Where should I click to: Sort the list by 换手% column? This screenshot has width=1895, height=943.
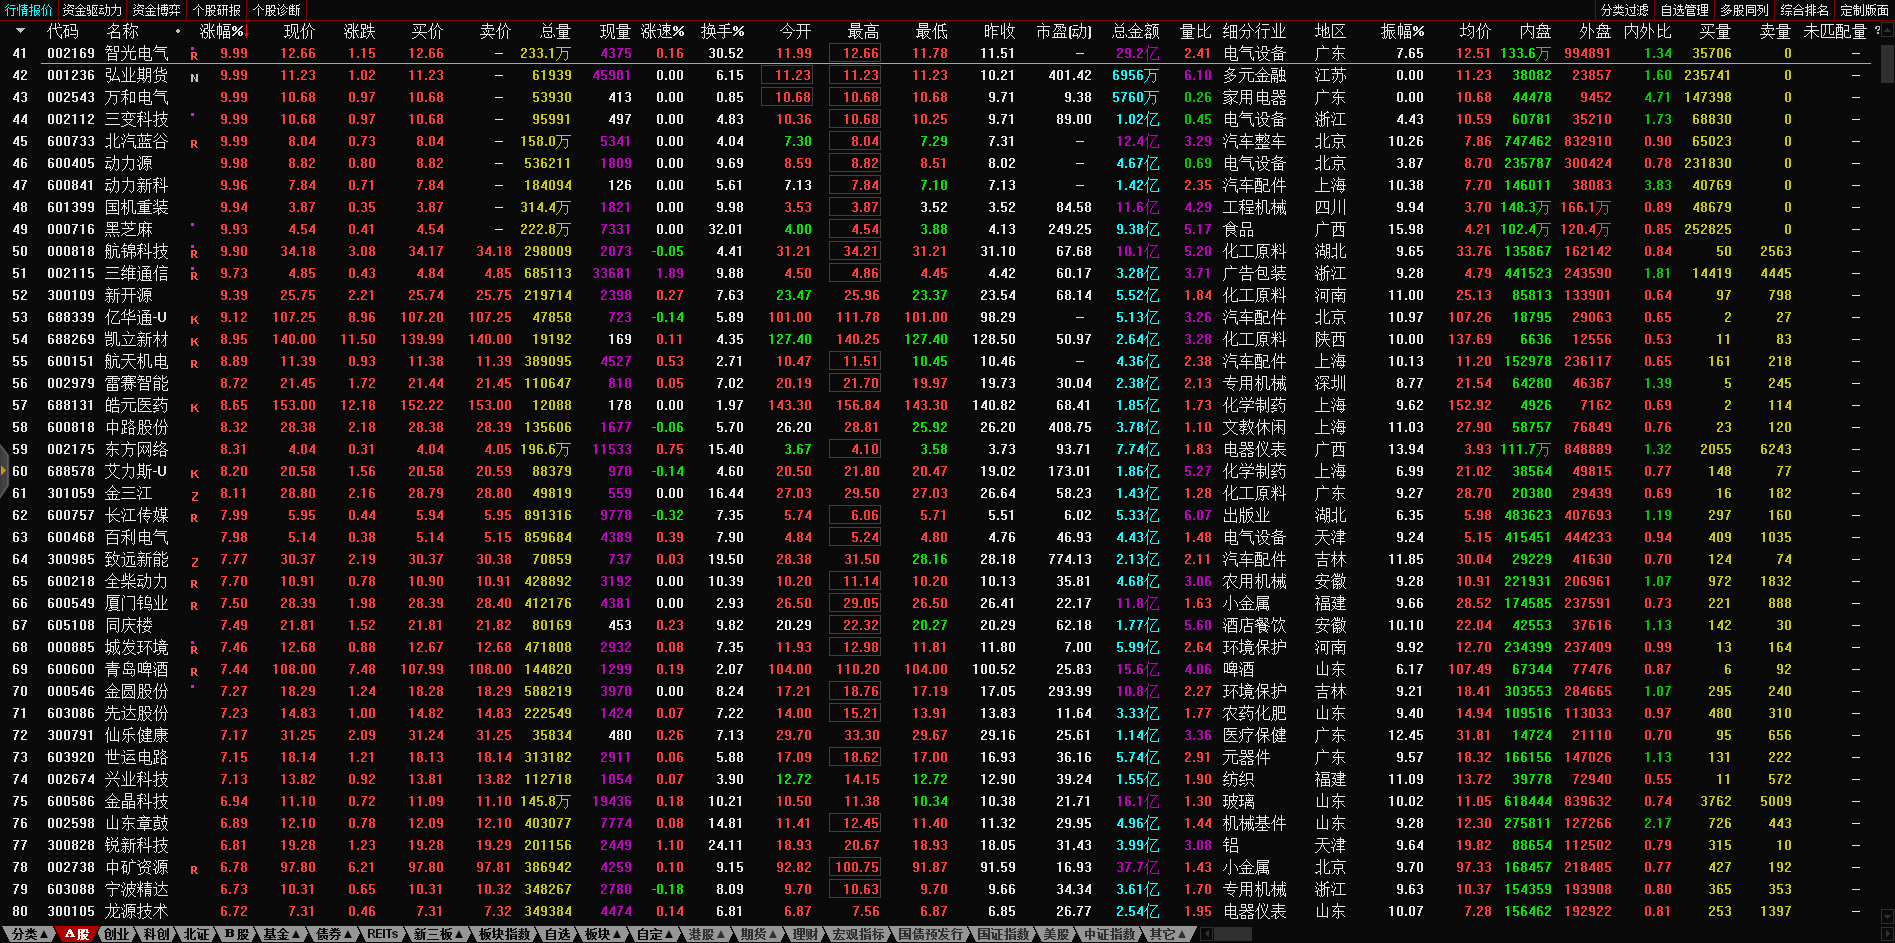coord(722,31)
